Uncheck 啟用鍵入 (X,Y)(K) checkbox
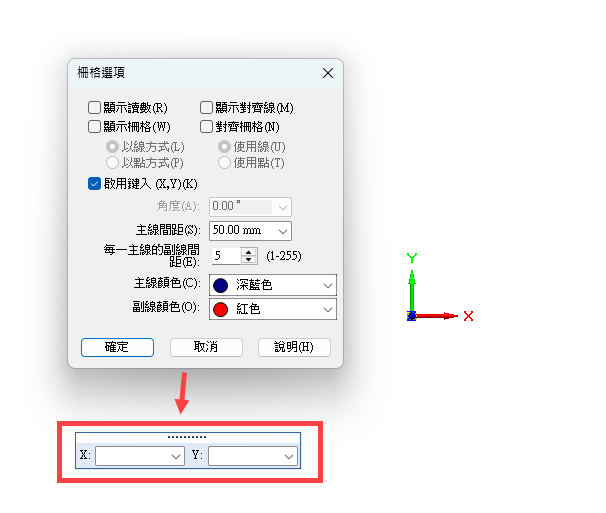 (94, 184)
